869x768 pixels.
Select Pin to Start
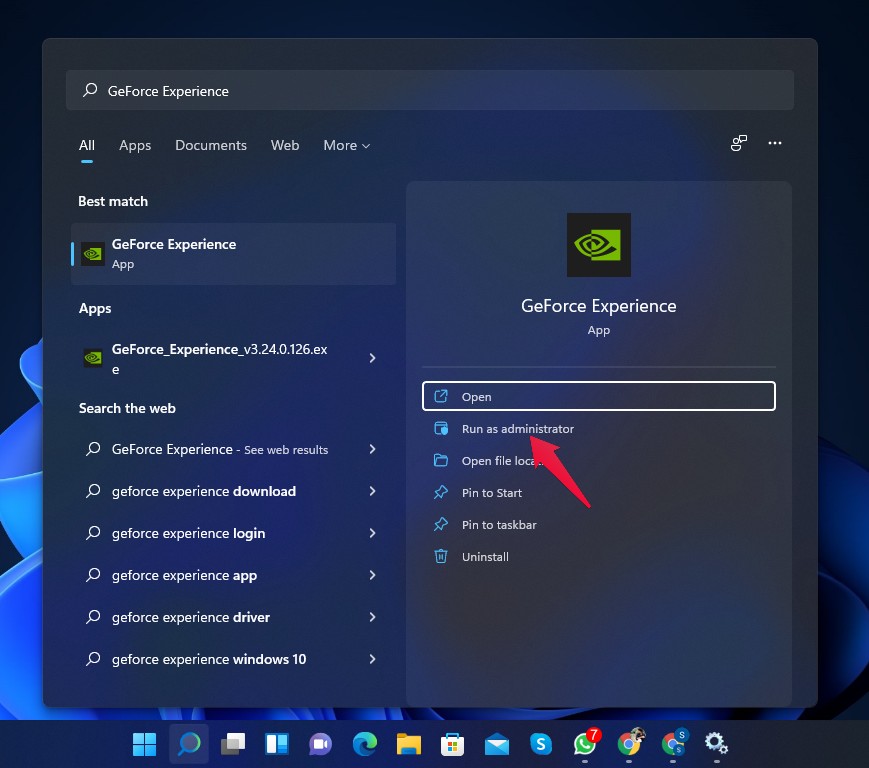coord(599,493)
